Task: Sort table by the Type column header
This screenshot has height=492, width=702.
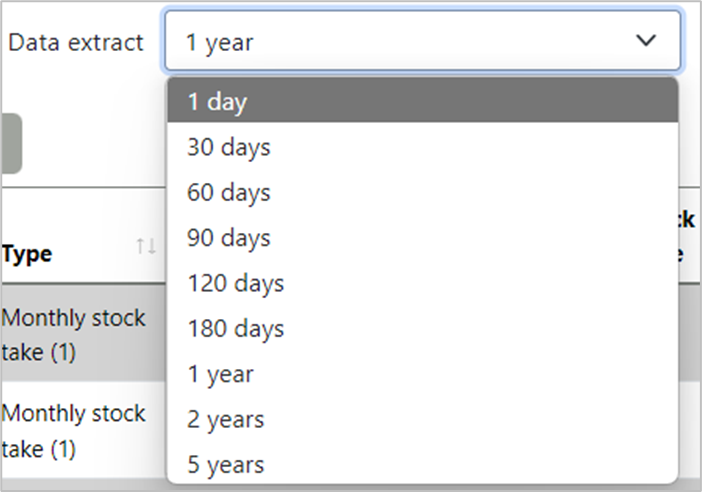Action: click(x=27, y=254)
